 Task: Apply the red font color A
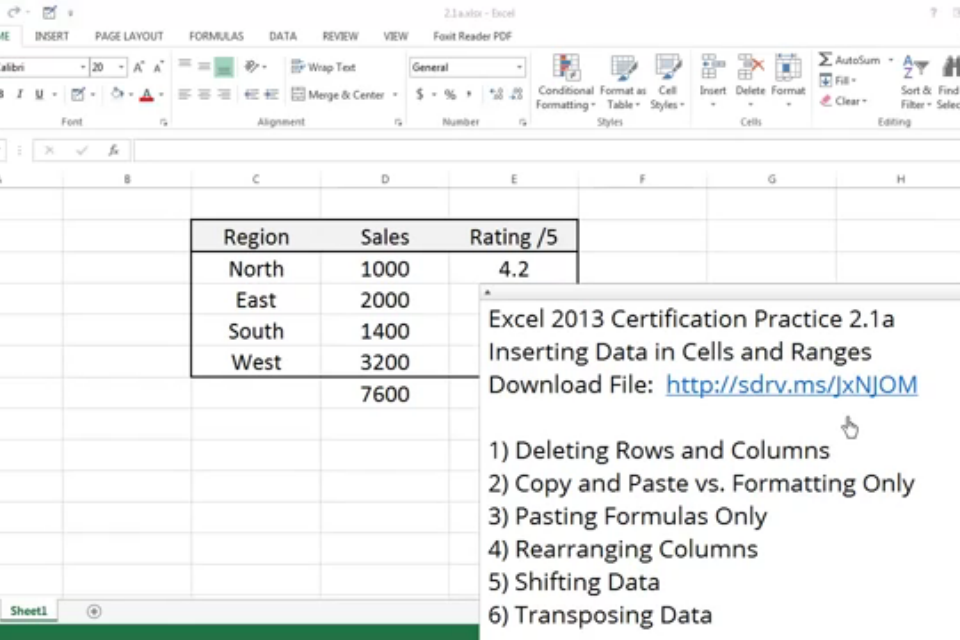[146, 94]
